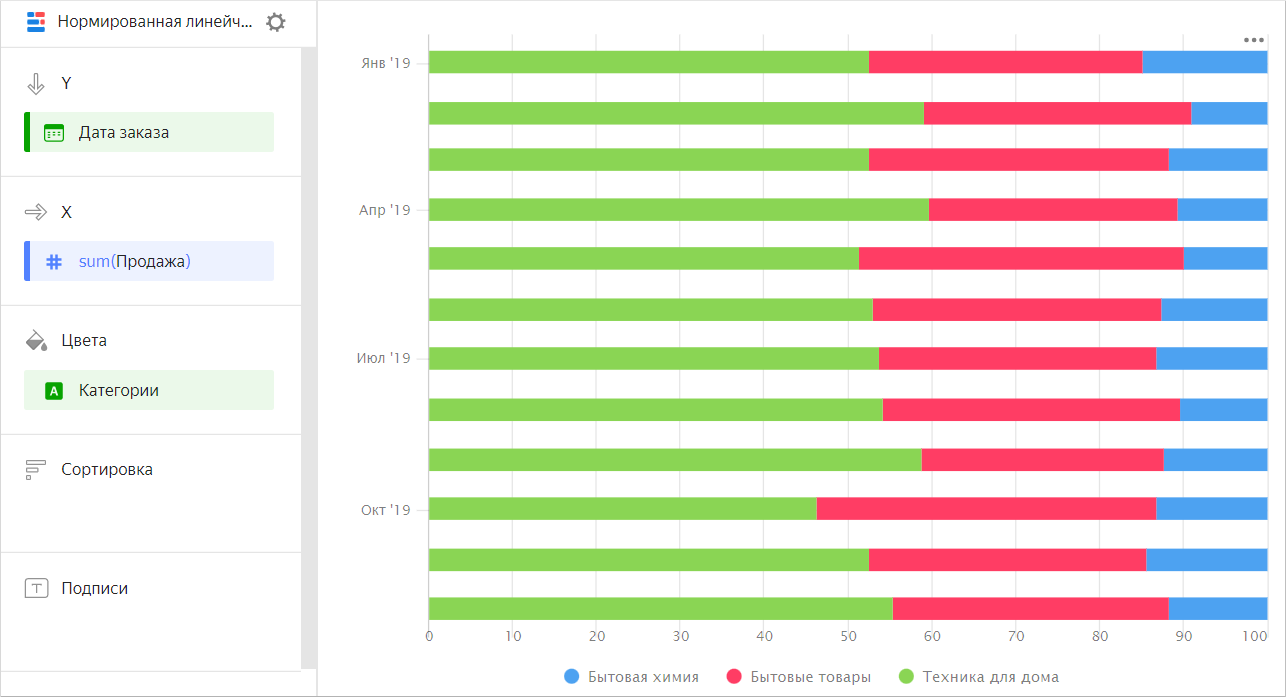
Task: Expand the Сортировка section
Action: [106, 468]
